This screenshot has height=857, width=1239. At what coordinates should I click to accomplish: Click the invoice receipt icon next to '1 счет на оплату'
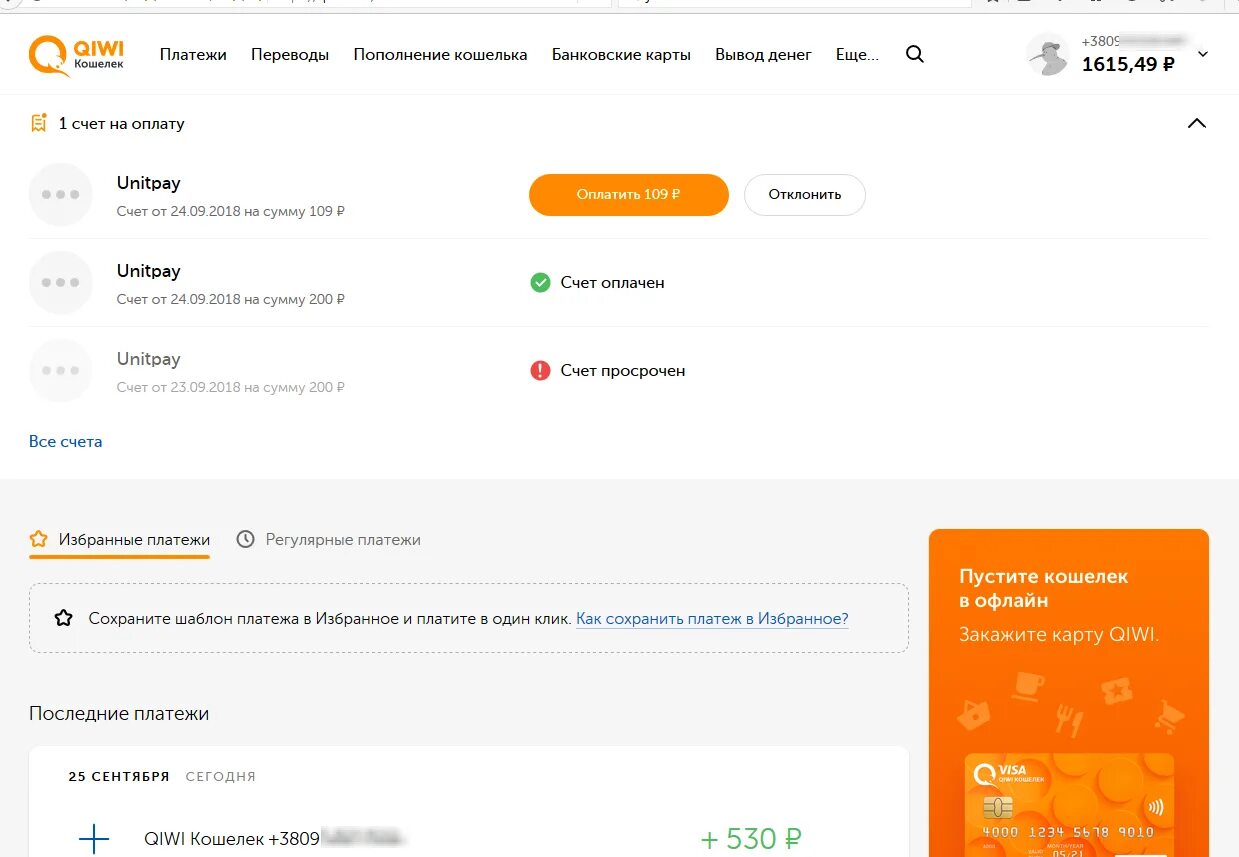38,123
